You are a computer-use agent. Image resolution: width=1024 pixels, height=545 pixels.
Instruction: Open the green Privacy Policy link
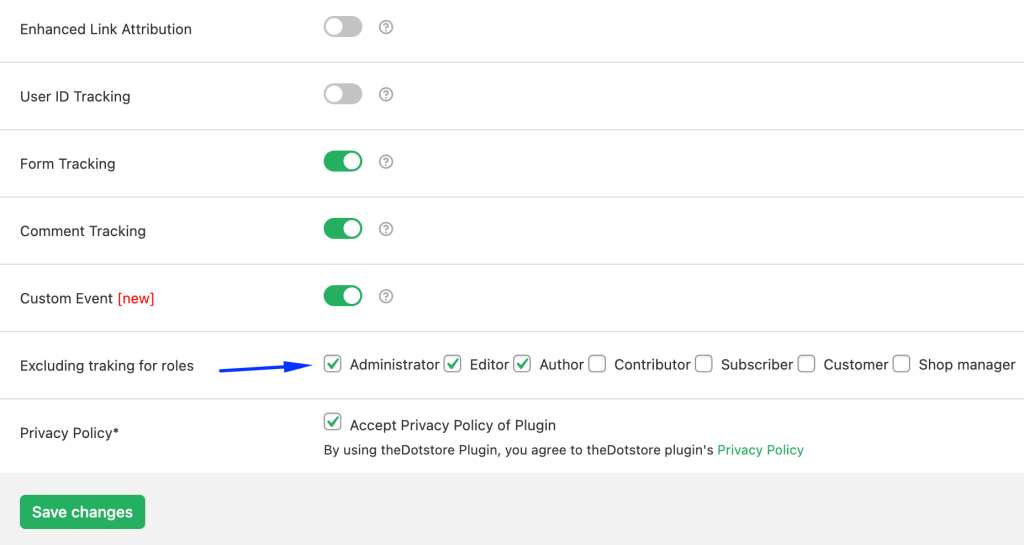tap(760, 450)
